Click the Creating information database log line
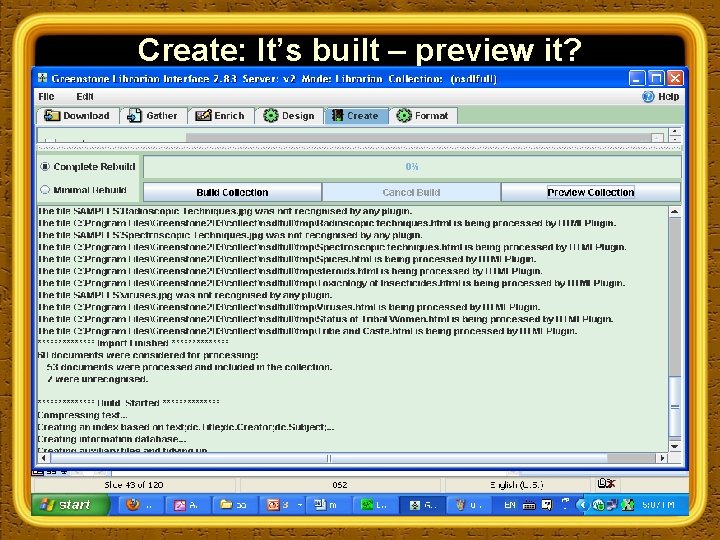Viewport: 720px width, 540px height. tap(112, 439)
